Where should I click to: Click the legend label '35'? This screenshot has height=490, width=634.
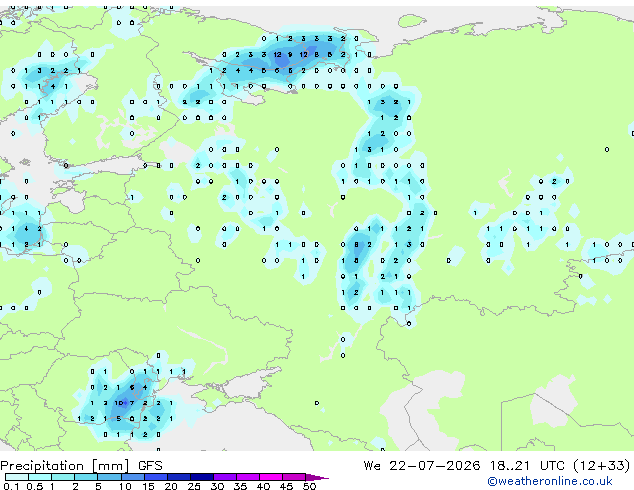pyautogui.click(x=240, y=486)
